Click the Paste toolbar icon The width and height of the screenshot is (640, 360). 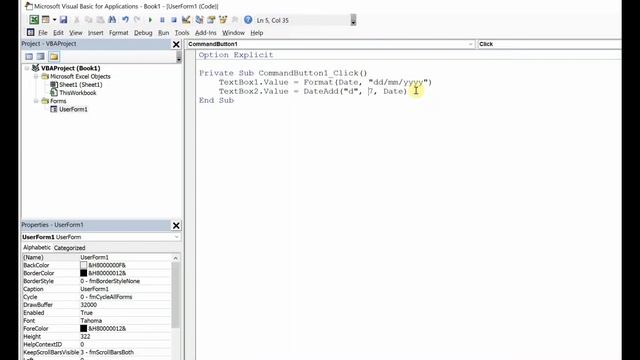tap(100, 20)
